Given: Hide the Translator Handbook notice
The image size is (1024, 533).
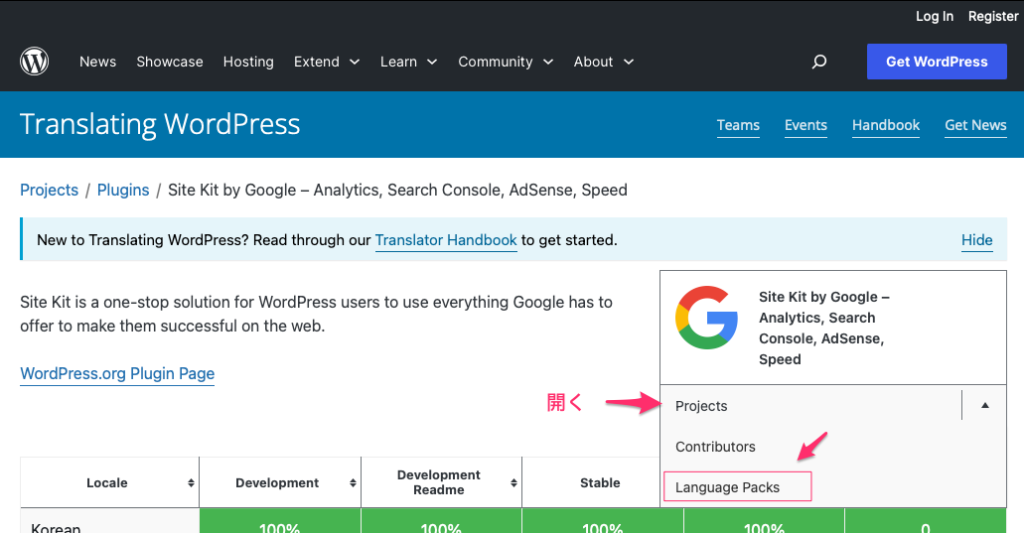Looking at the screenshot, I should point(976,240).
